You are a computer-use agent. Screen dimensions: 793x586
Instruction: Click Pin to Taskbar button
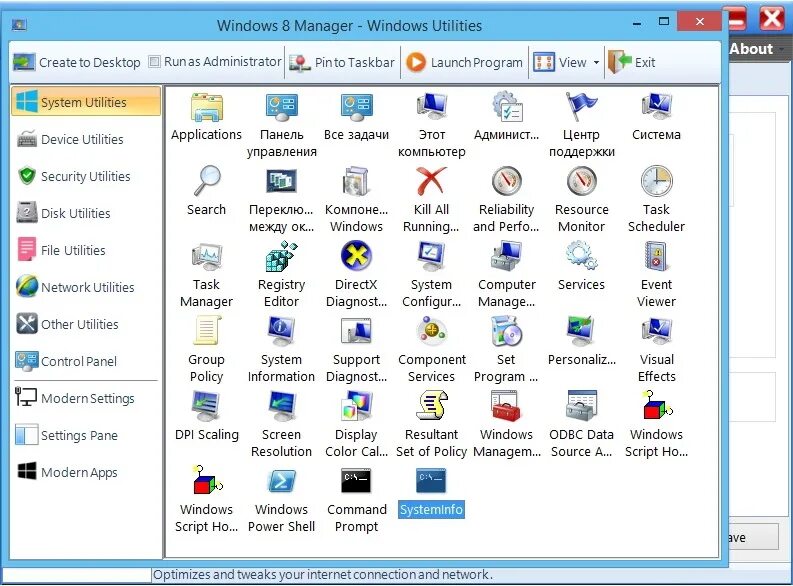342,62
